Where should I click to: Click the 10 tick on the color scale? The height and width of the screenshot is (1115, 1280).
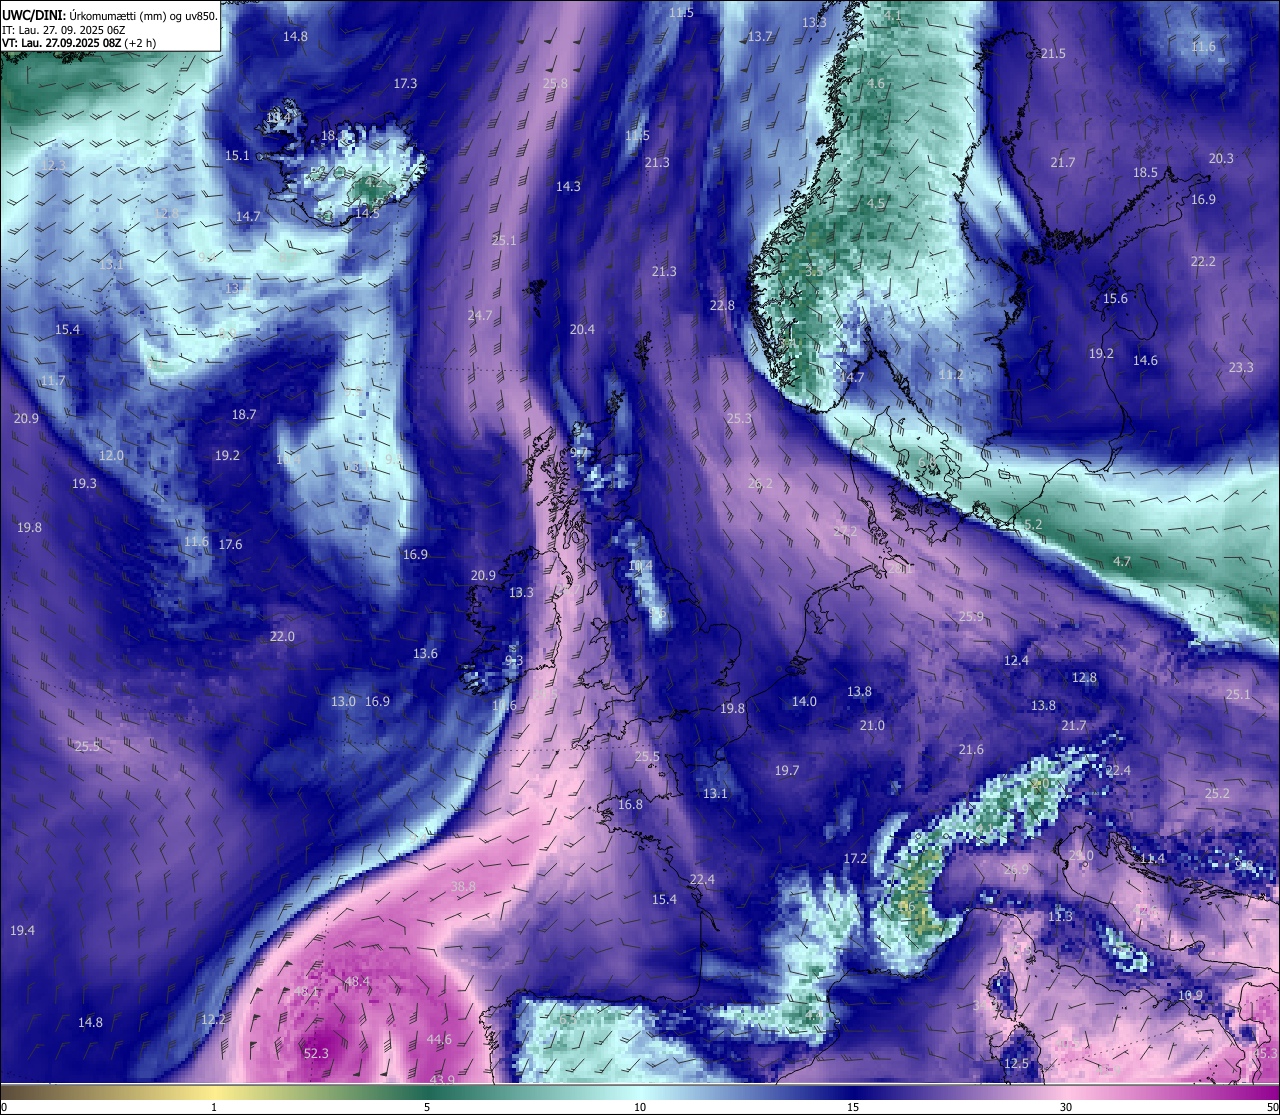point(640,1107)
